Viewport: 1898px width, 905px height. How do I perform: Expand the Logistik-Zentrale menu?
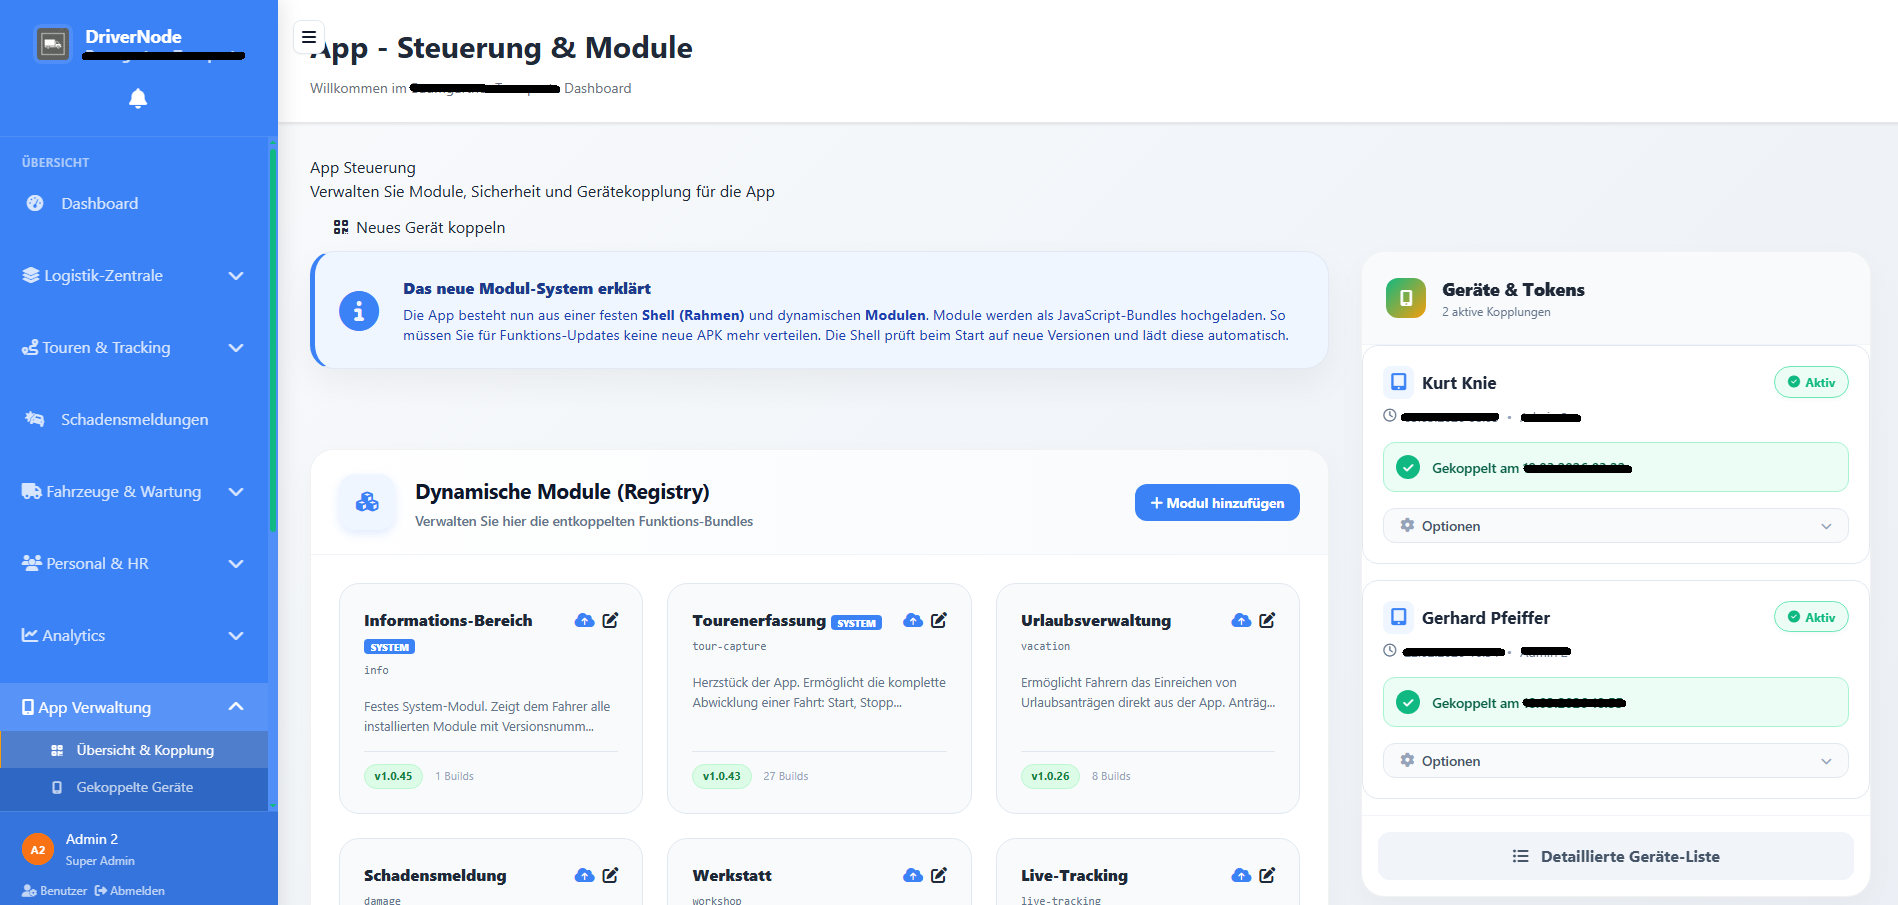pos(134,276)
